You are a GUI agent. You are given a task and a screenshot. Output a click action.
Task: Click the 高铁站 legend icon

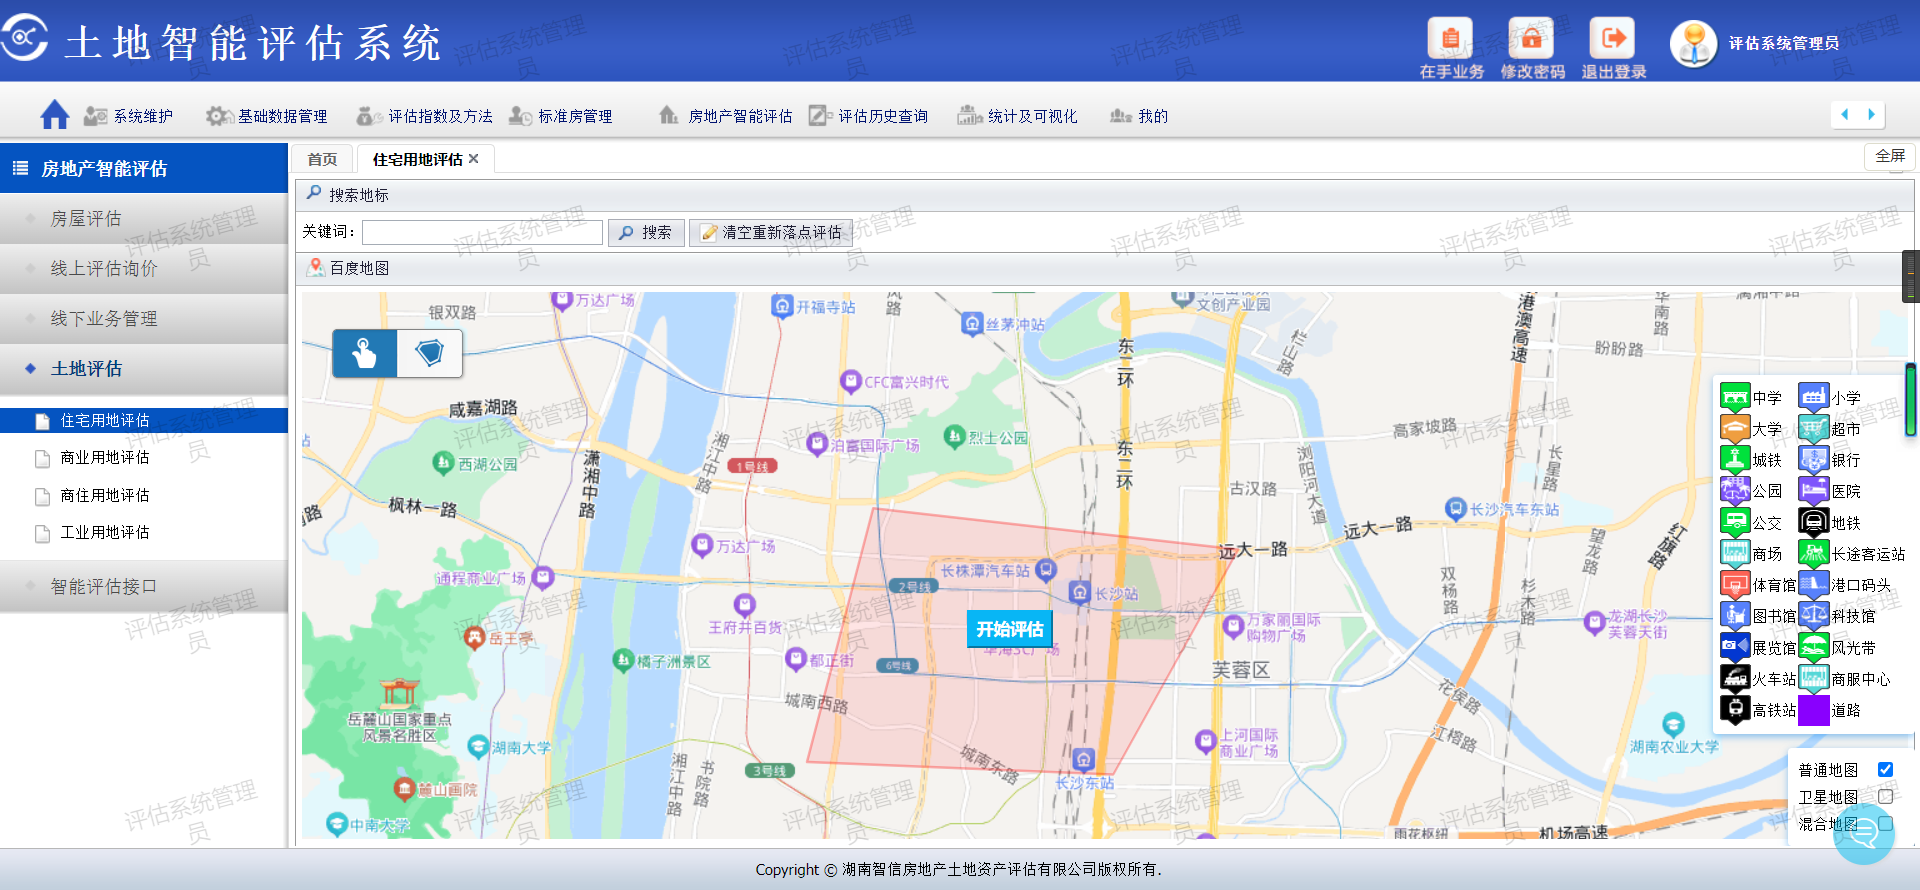click(x=1735, y=709)
